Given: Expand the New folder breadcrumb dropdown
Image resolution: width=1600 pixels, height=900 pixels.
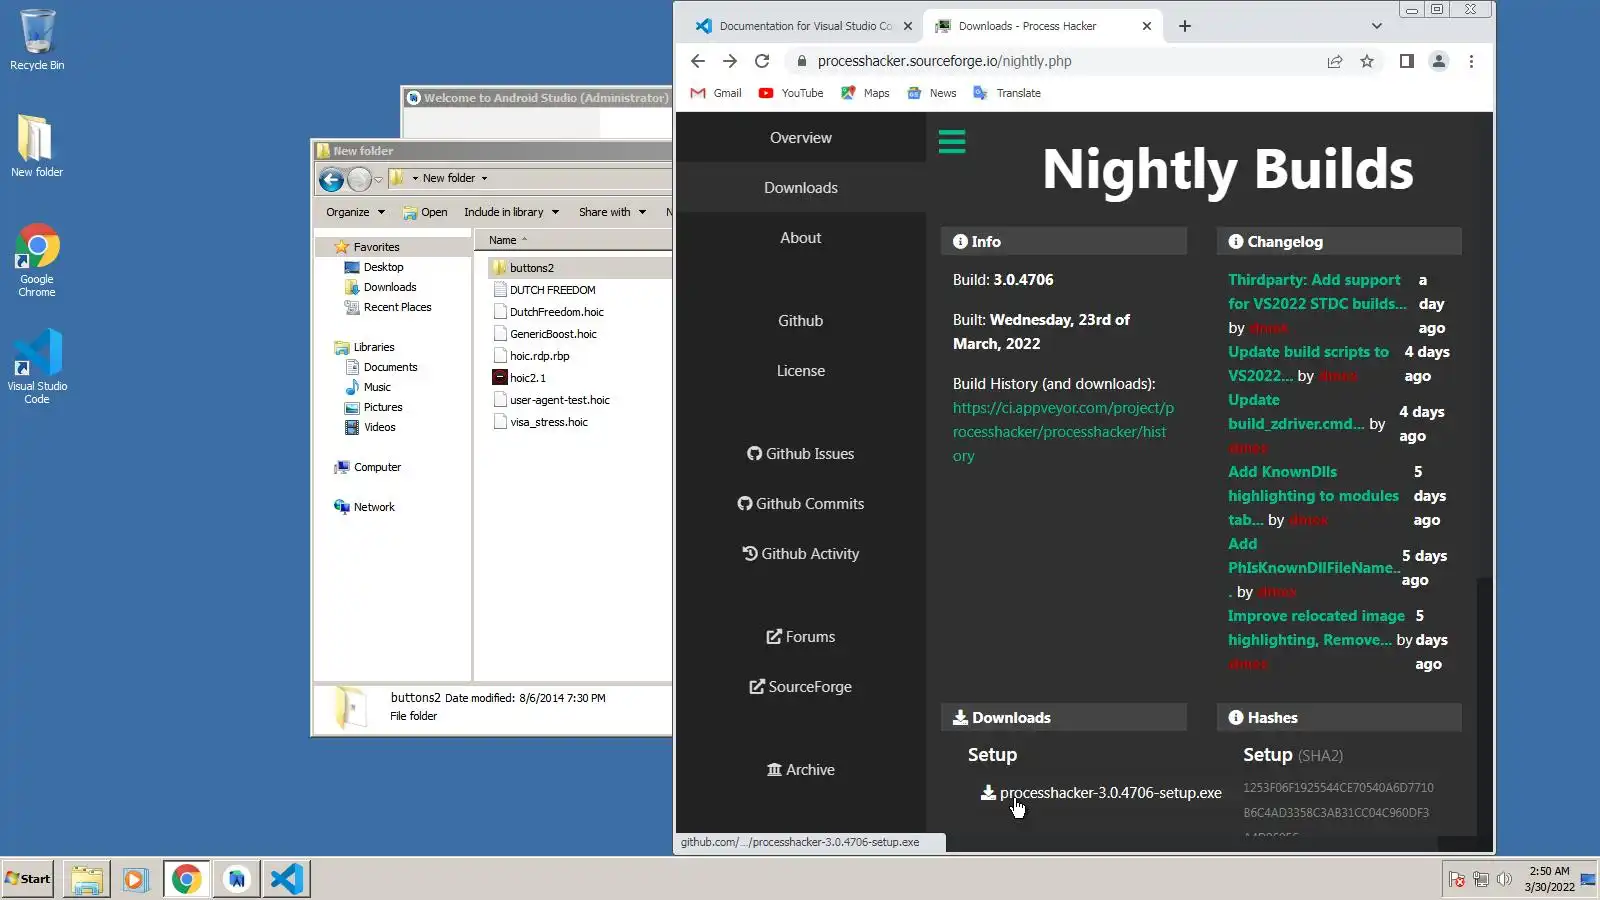Looking at the screenshot, I should (x=484, y=179).
